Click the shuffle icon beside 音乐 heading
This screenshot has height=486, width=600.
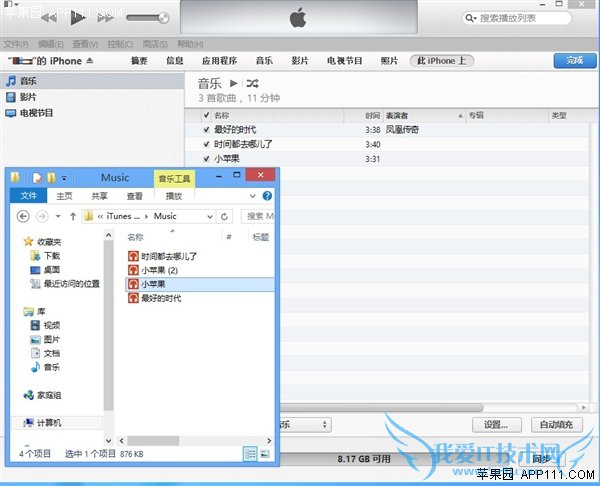(253, 83)
